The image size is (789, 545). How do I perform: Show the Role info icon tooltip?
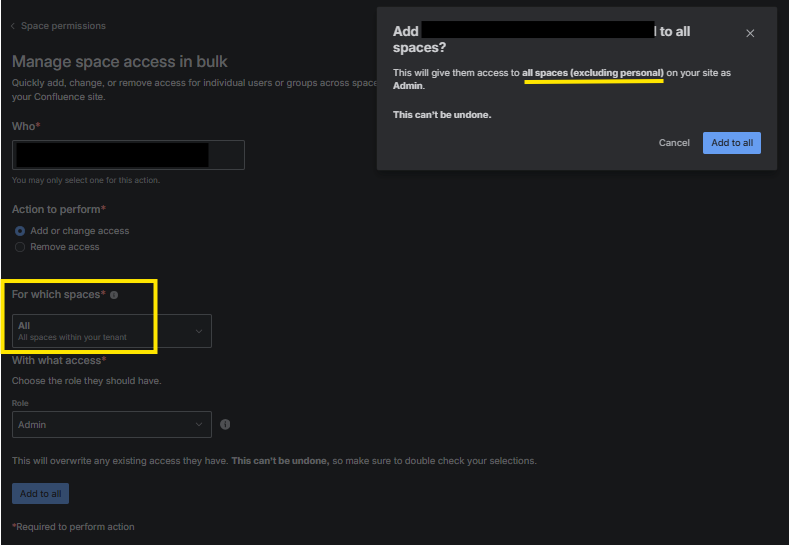point(225,425)
